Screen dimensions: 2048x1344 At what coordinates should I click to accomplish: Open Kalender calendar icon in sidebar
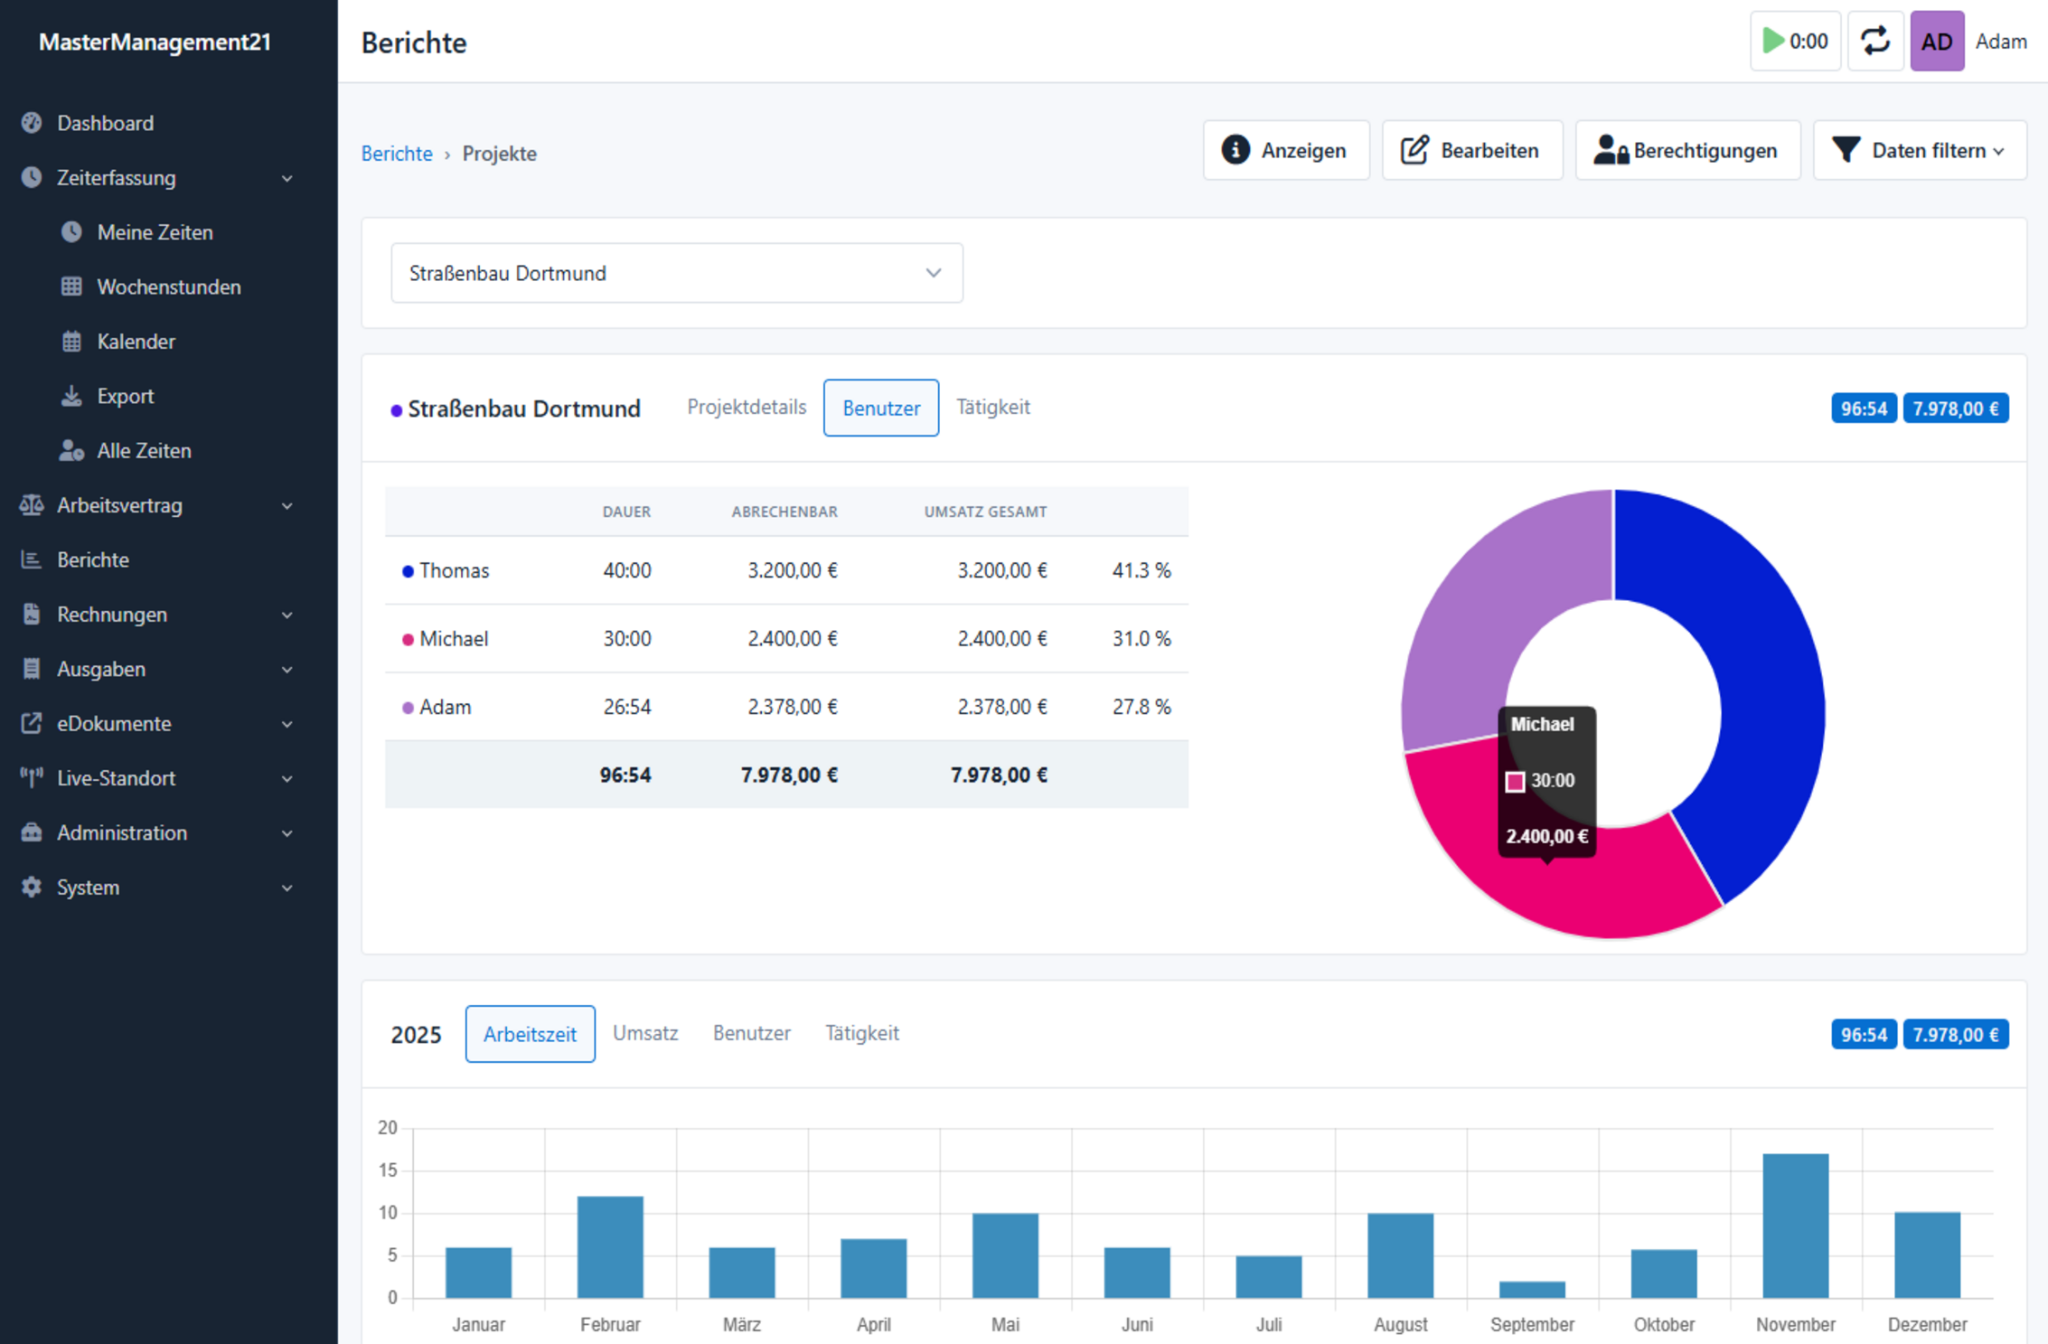71,341
